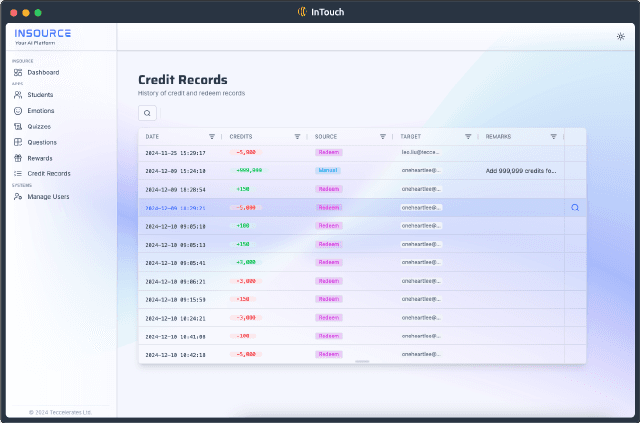The width and height of the screenshot is (640, 423).
Task: Click the Questions sidebar icon
Action: click(18, 142)
